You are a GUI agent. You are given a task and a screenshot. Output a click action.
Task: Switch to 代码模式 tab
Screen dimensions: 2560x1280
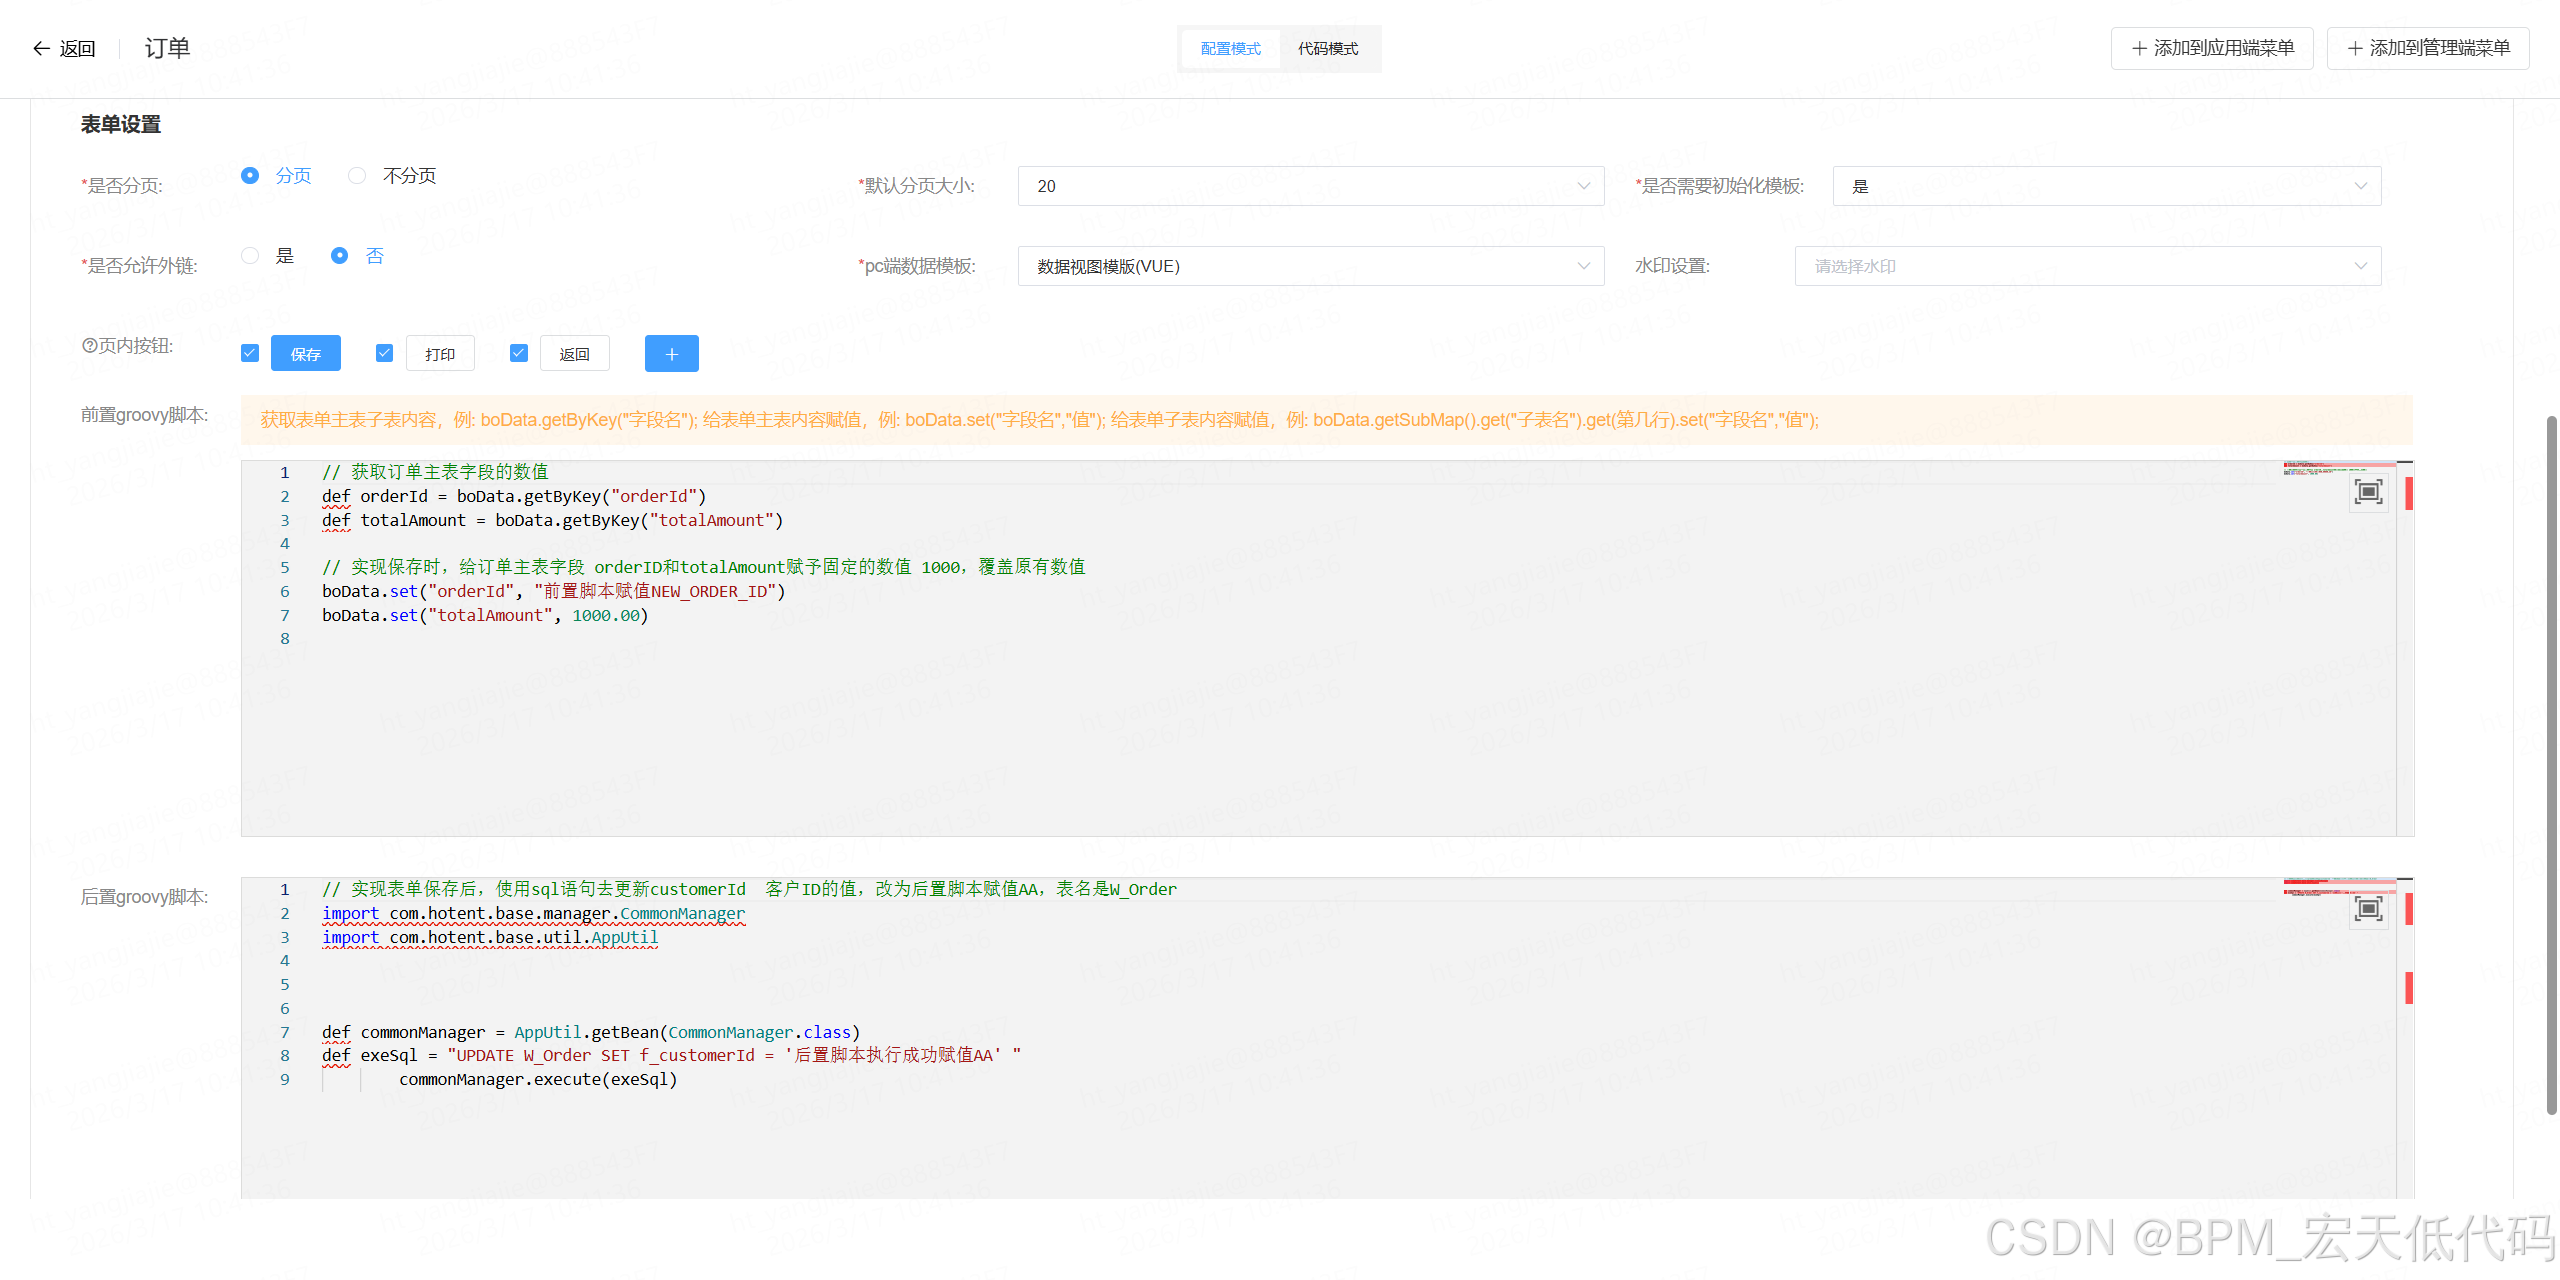[x=1328, y=49]
